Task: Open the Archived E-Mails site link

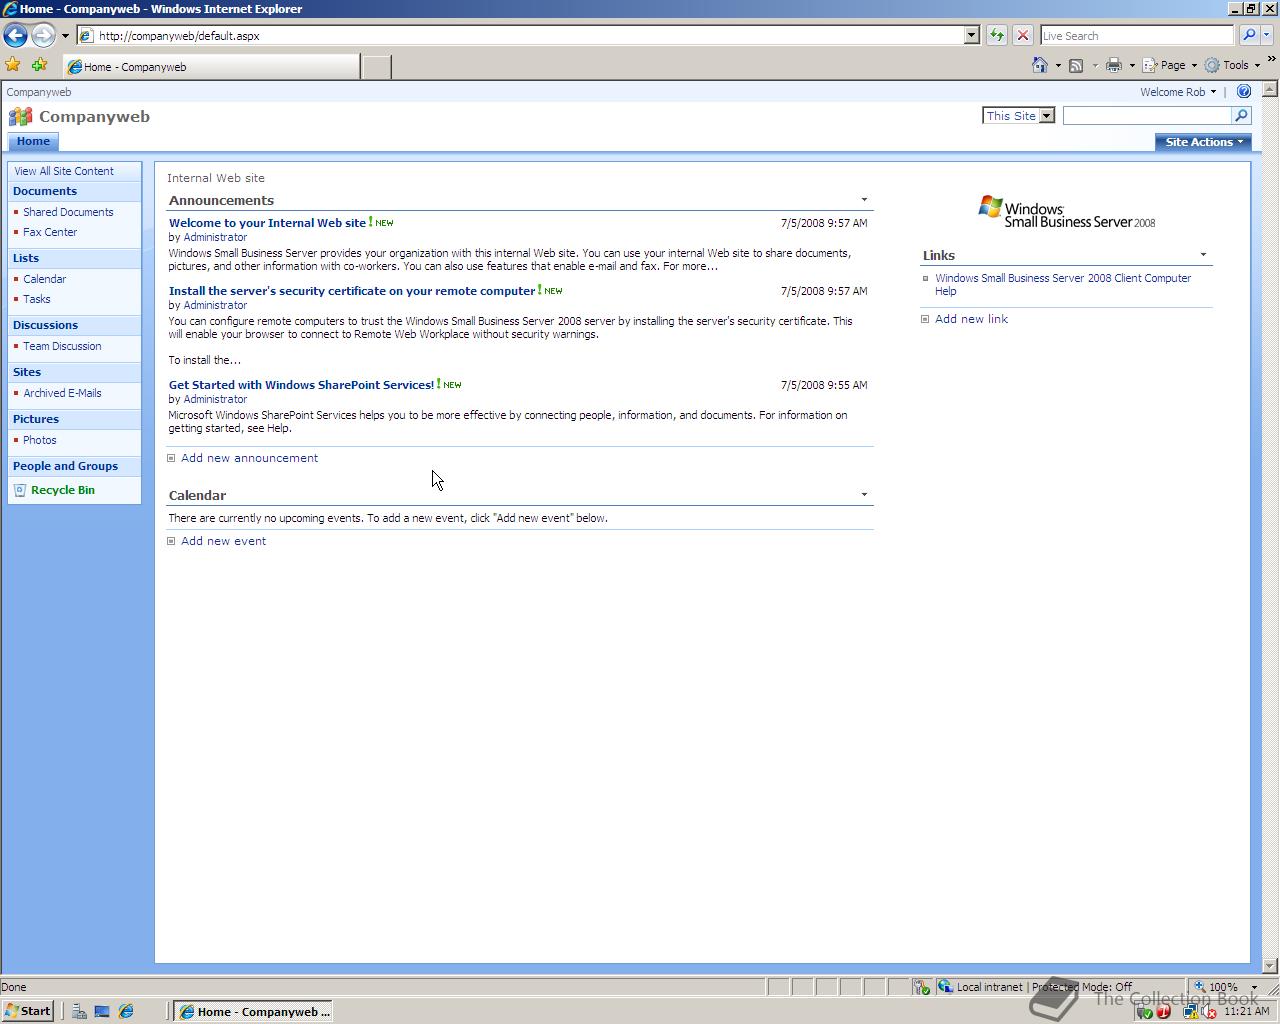Action: [x=62, y=393]
